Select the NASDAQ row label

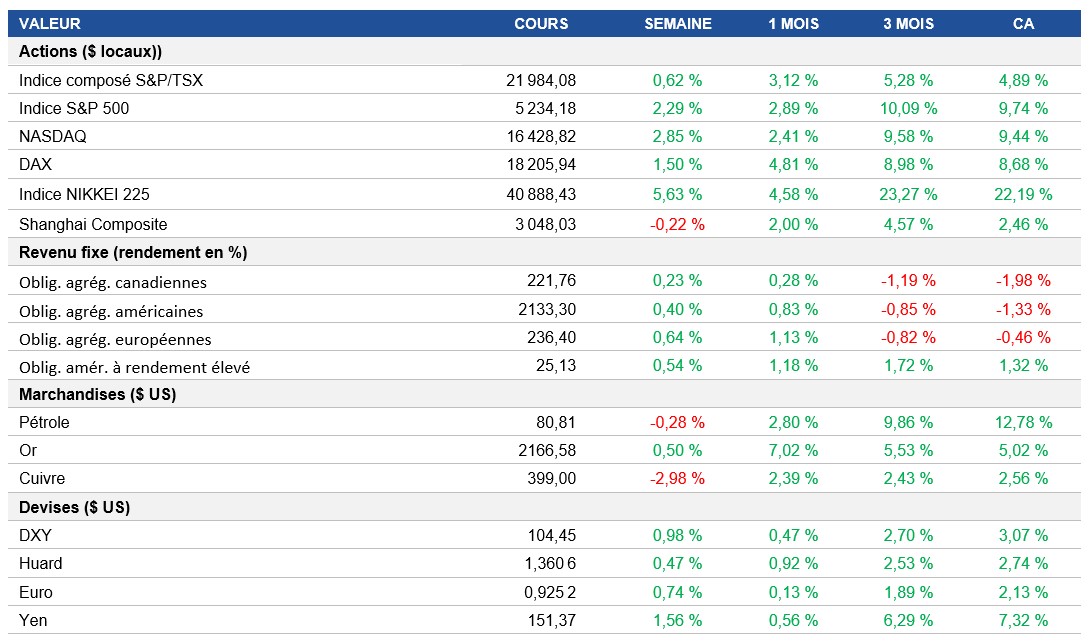tap(53, 136)
